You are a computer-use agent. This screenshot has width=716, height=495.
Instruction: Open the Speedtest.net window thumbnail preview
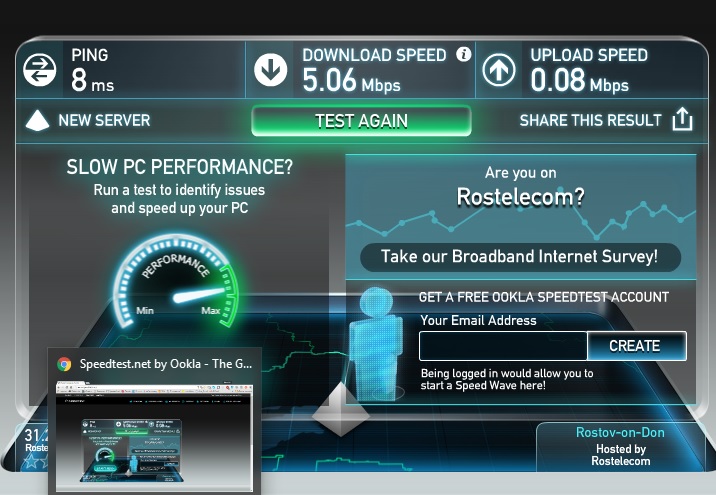pos(153,437)
